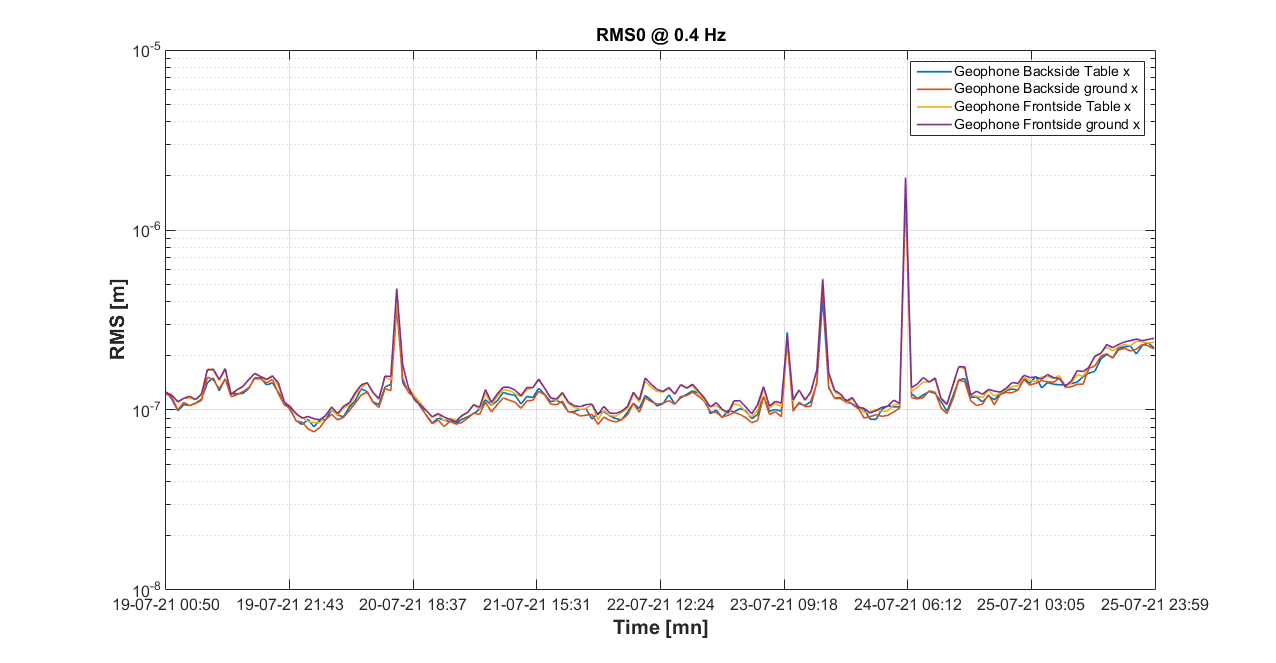
Task: Select the x-axis label "Time [mn]"
Action: pyautogui.click(x=660, y=628)
